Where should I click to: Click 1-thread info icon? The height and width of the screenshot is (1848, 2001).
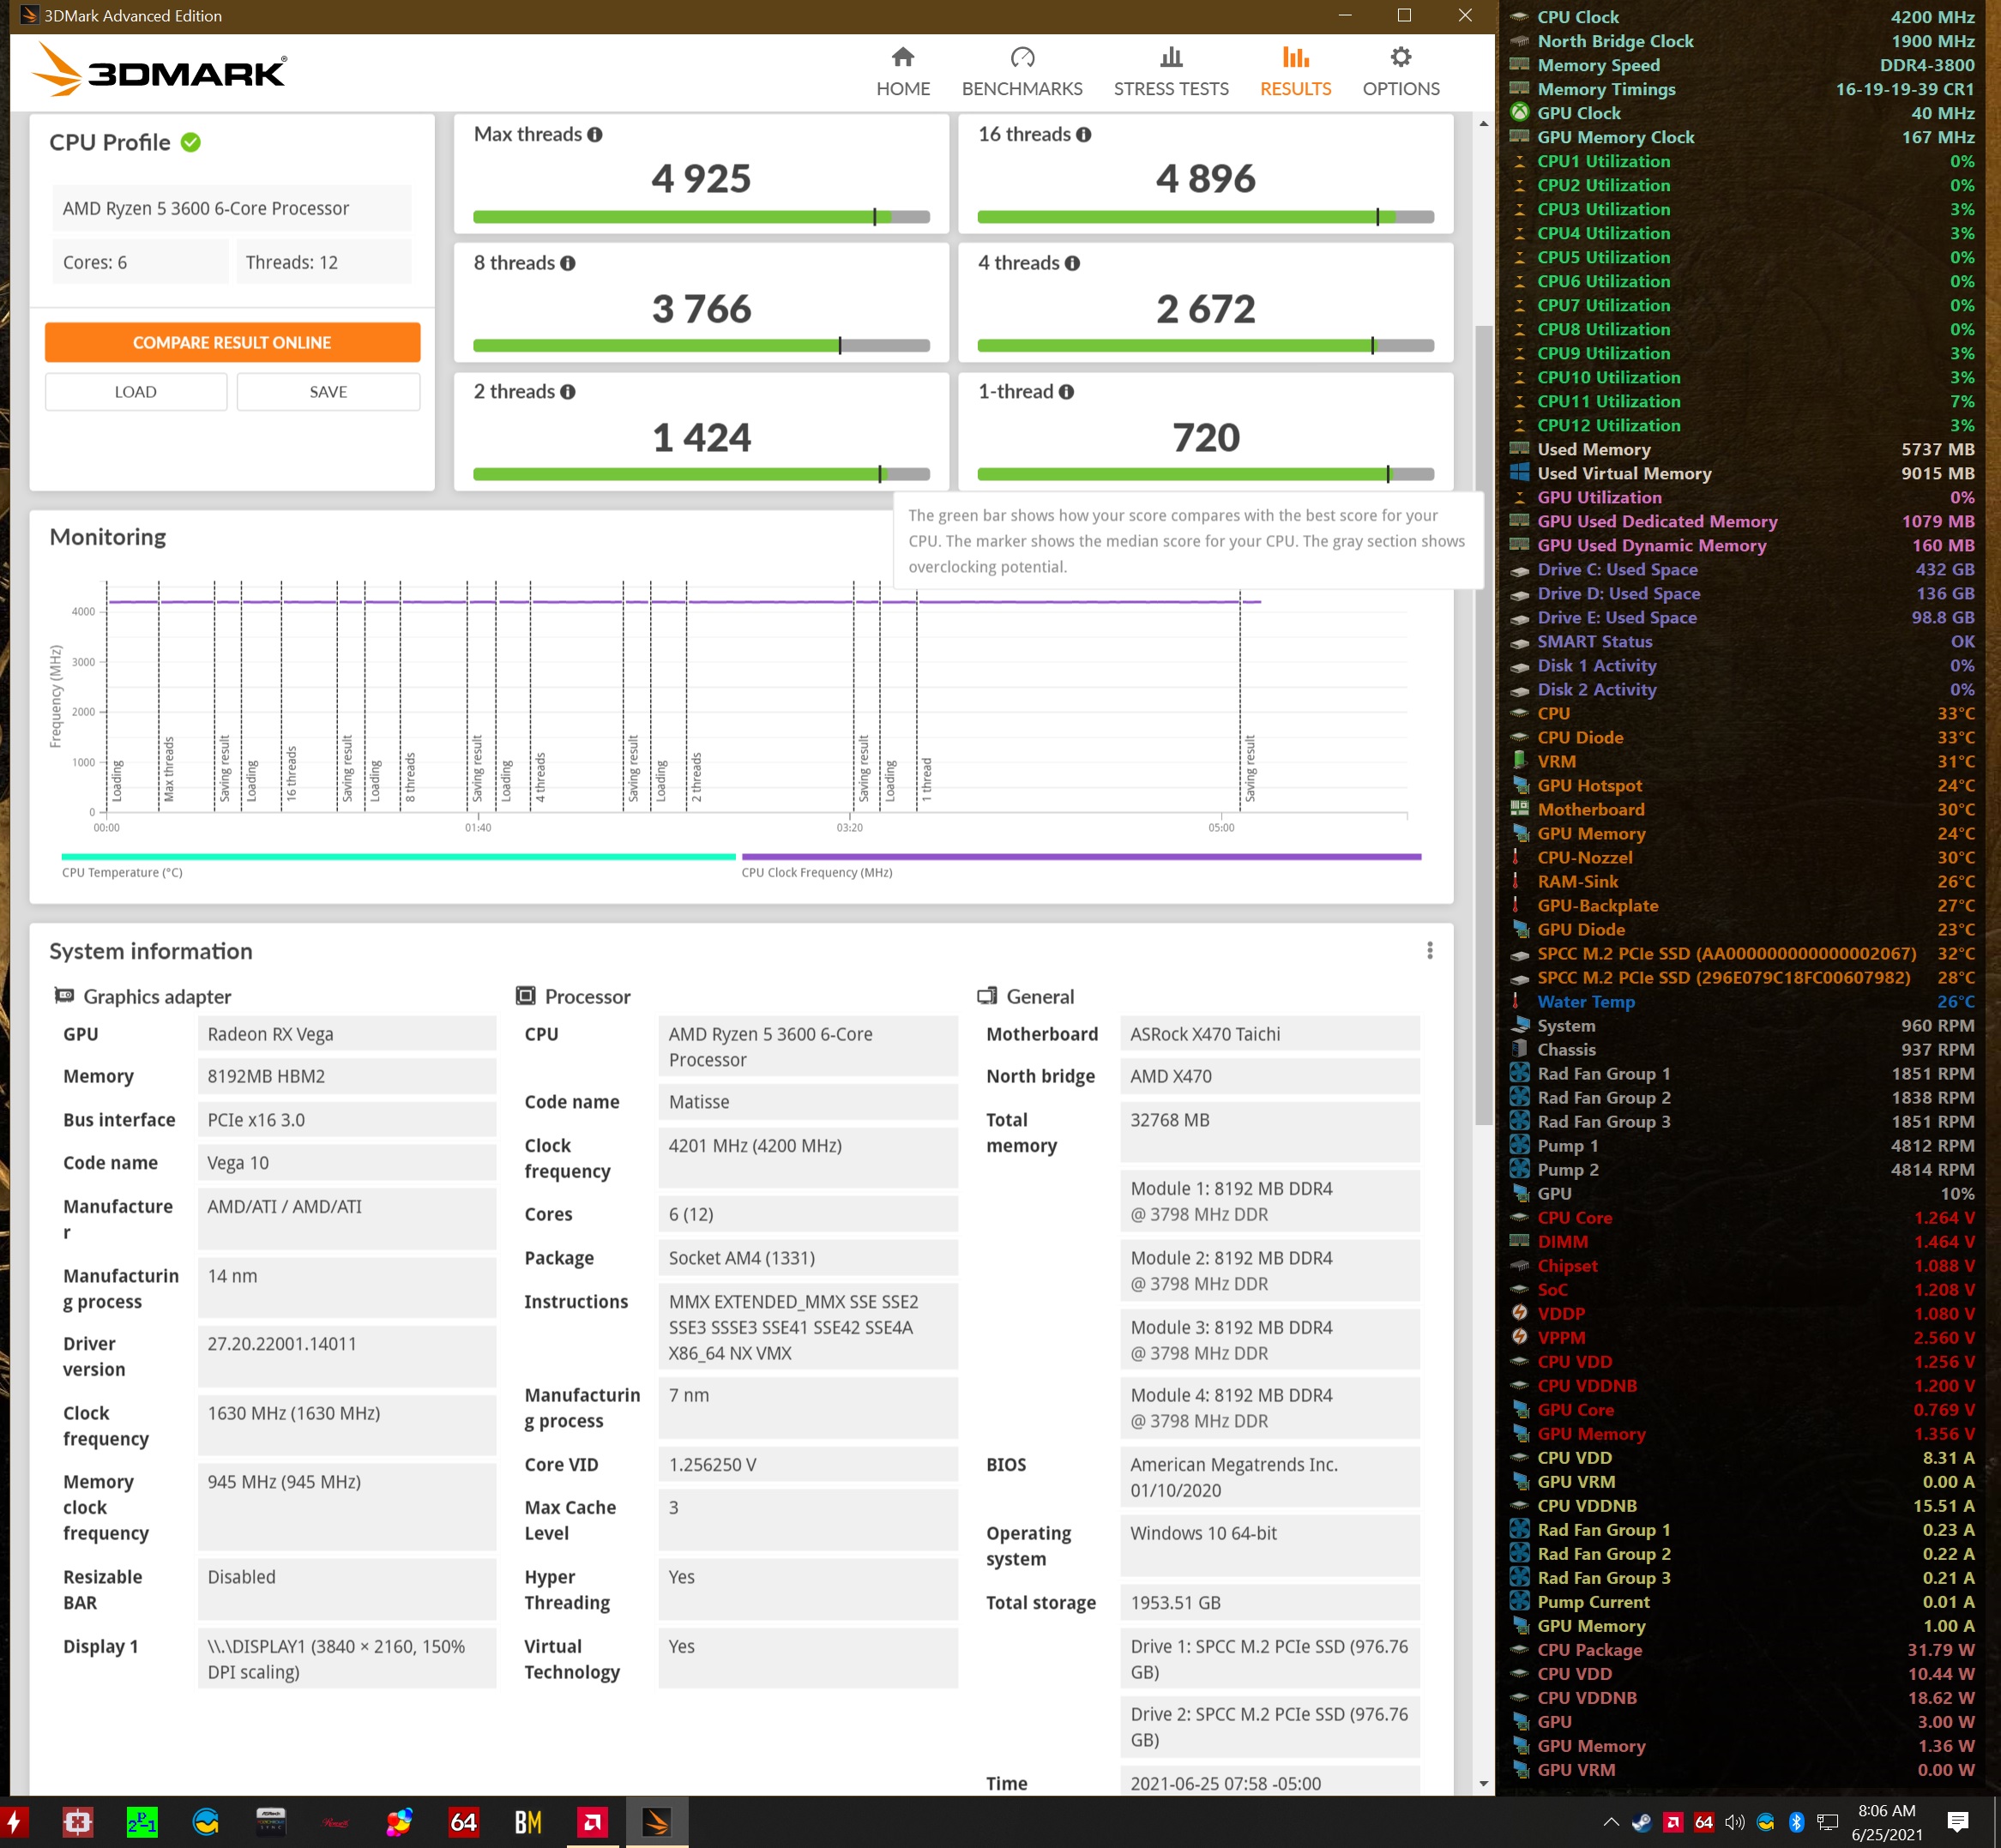[x=1066, y=392]
